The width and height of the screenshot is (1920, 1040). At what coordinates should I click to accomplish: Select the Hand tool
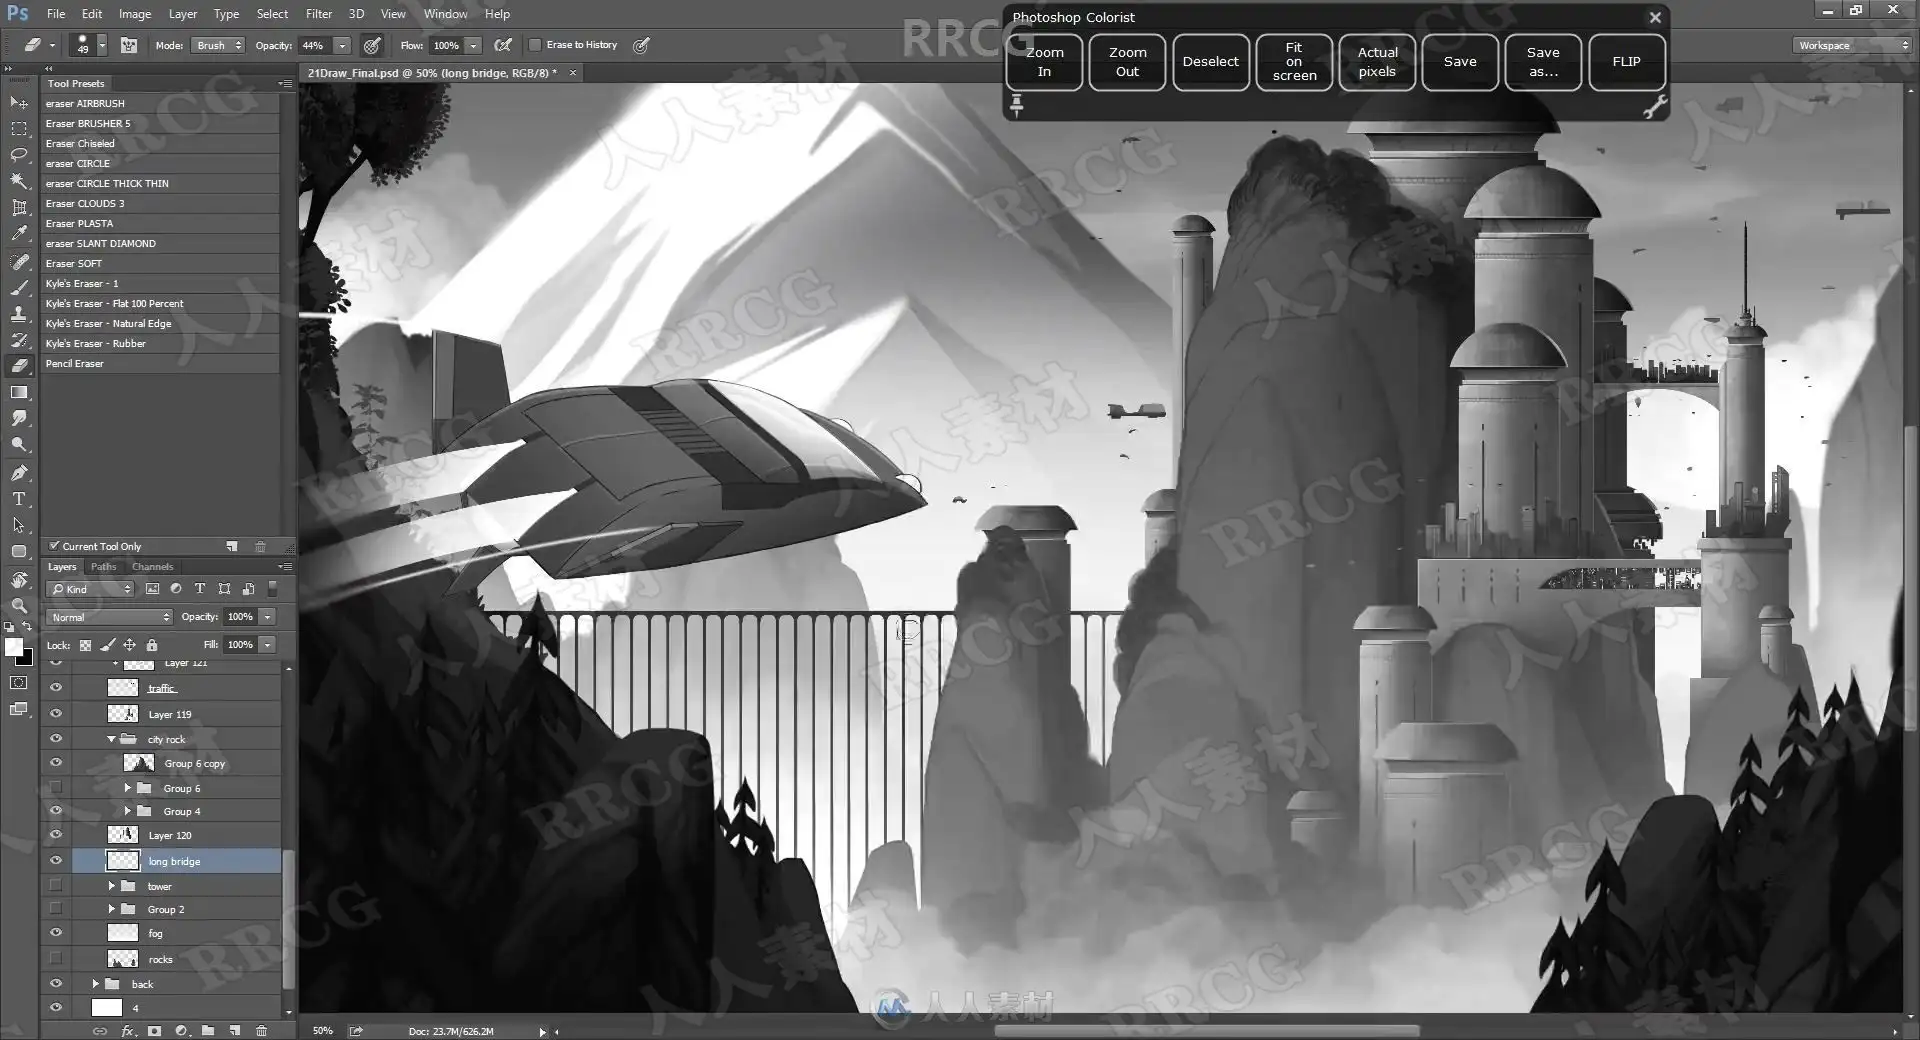pyautogui.click(x=19, y=580)
